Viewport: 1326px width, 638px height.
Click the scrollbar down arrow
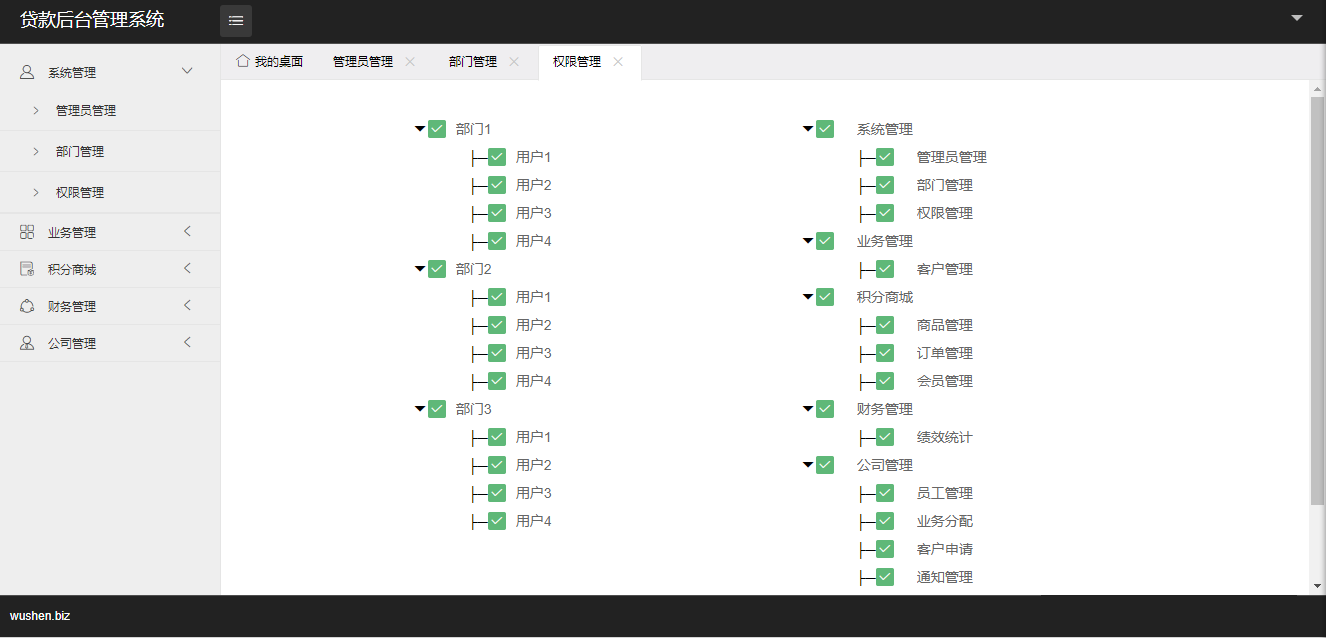pos(1317,587)
